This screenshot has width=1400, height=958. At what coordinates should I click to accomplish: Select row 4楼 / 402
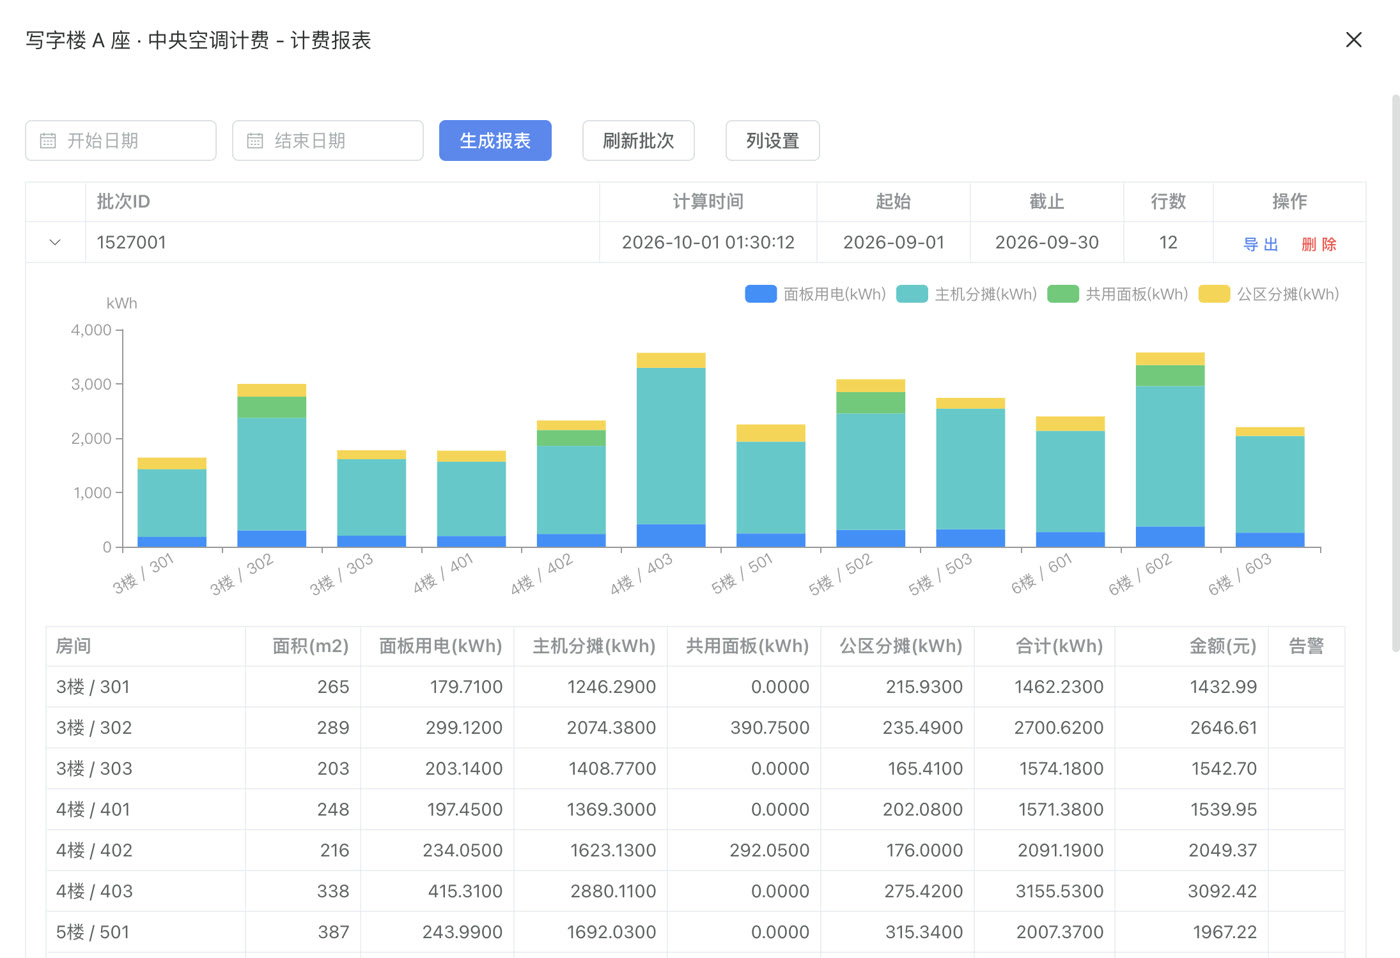click(695, 850)
